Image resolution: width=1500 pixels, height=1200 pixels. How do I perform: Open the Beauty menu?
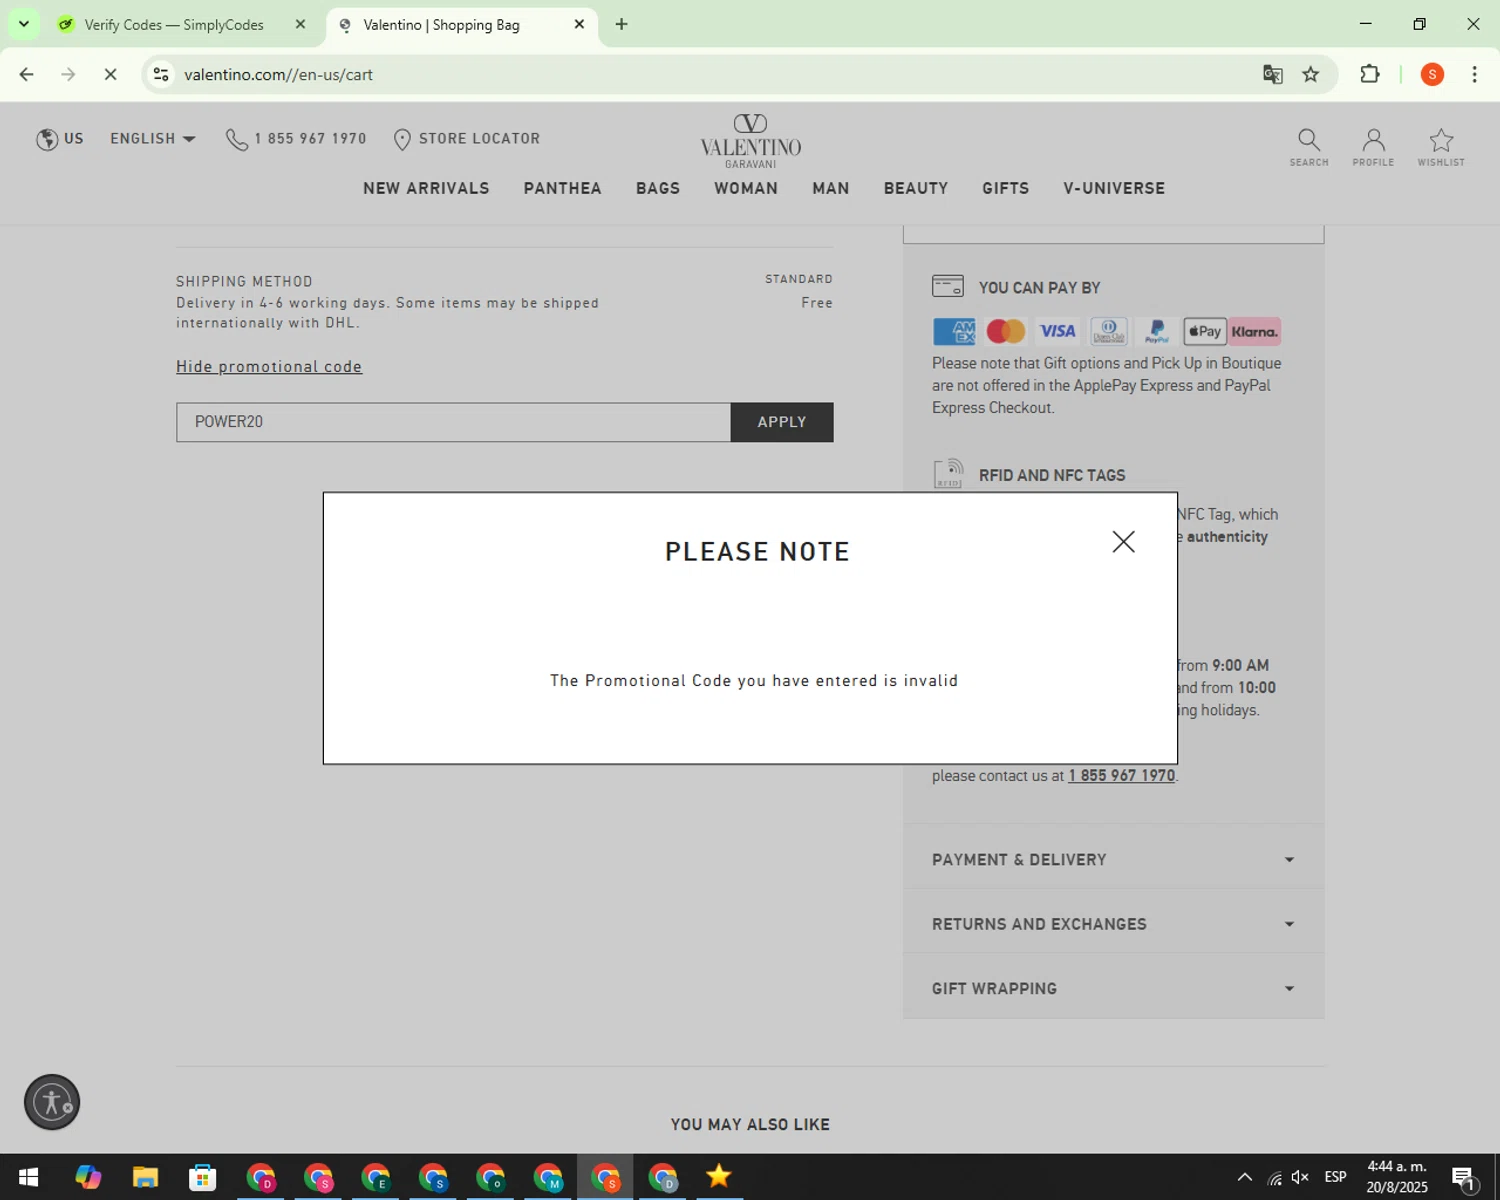916,188
